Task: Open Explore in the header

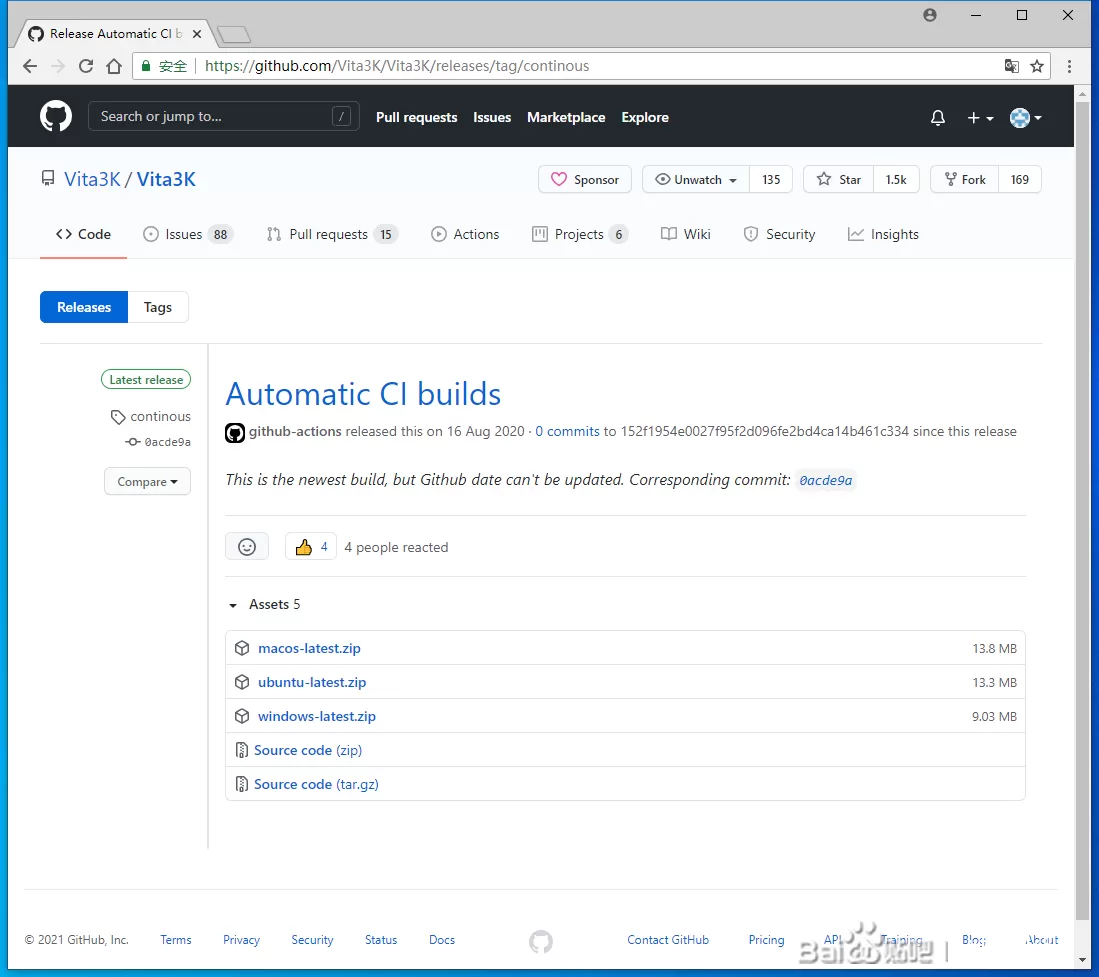Action: pos(645,117)
